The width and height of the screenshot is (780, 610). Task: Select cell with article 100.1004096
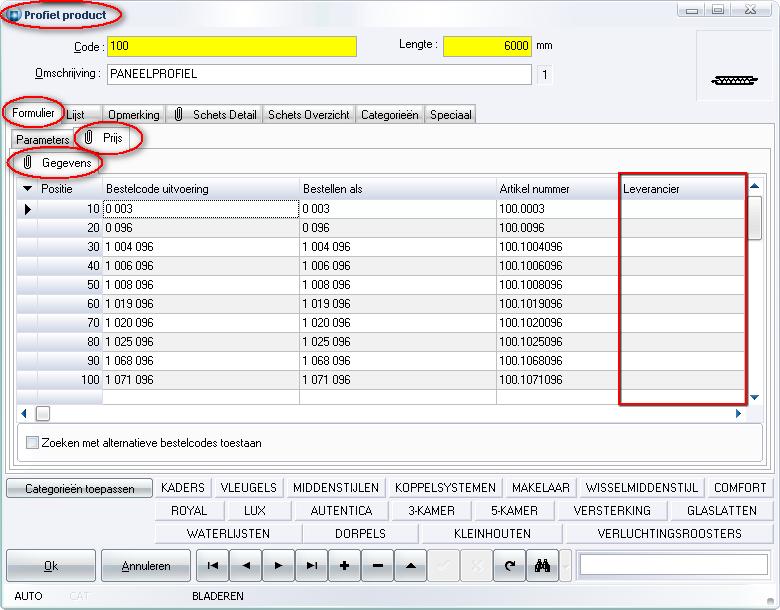click(558, 247)
